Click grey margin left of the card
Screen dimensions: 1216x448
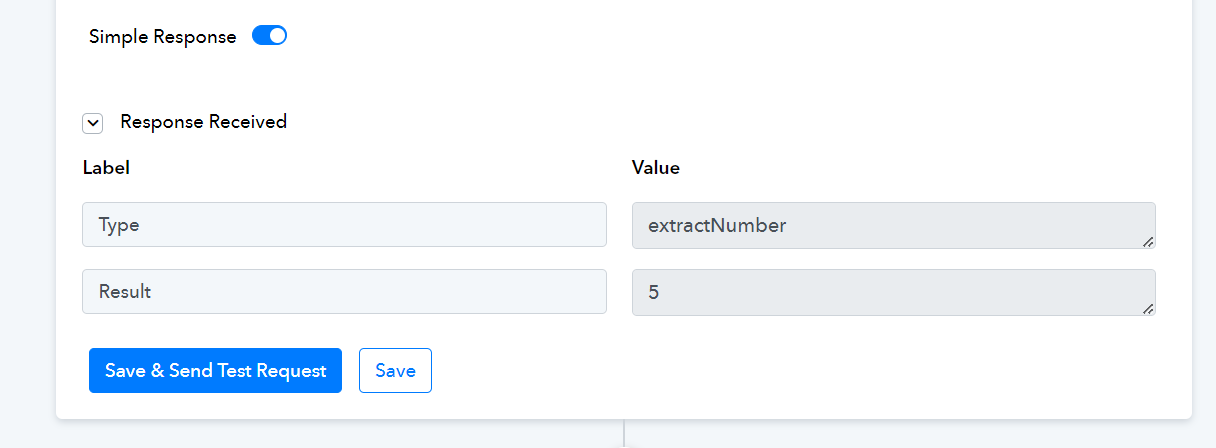[27, 220]
